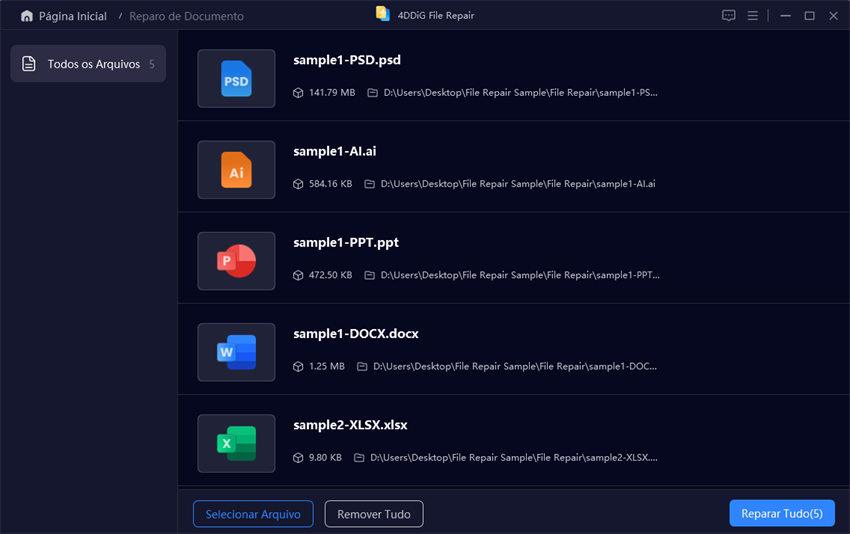This screenshot has width=850, height=534.
Task: Click folder icon for sample1-PSD.psd path
Action: pos(372,93)
